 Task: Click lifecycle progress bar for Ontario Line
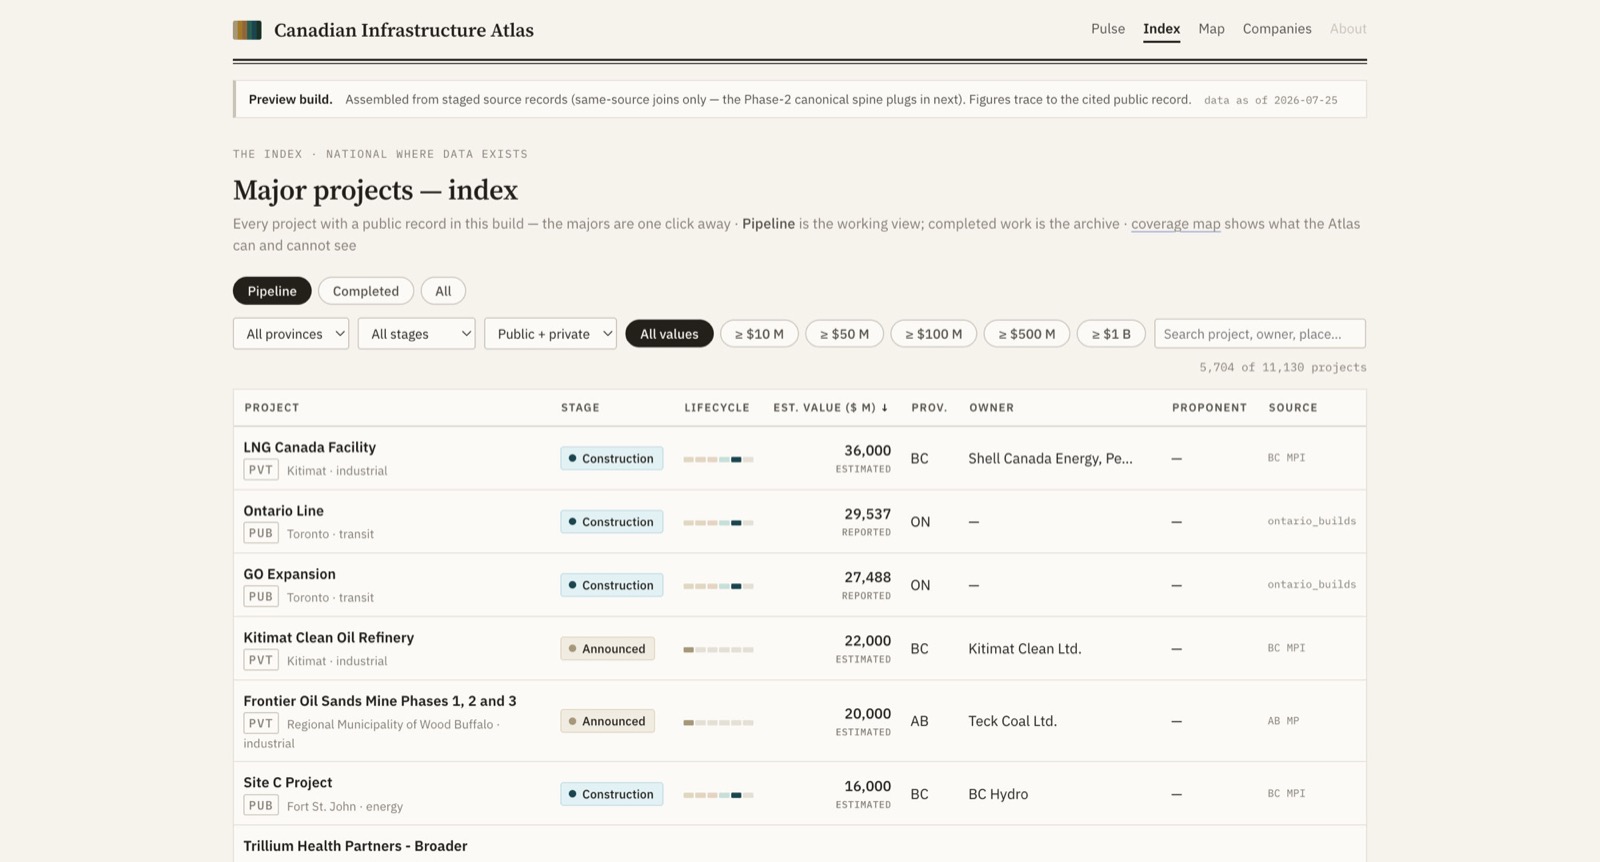pos(719,523)
